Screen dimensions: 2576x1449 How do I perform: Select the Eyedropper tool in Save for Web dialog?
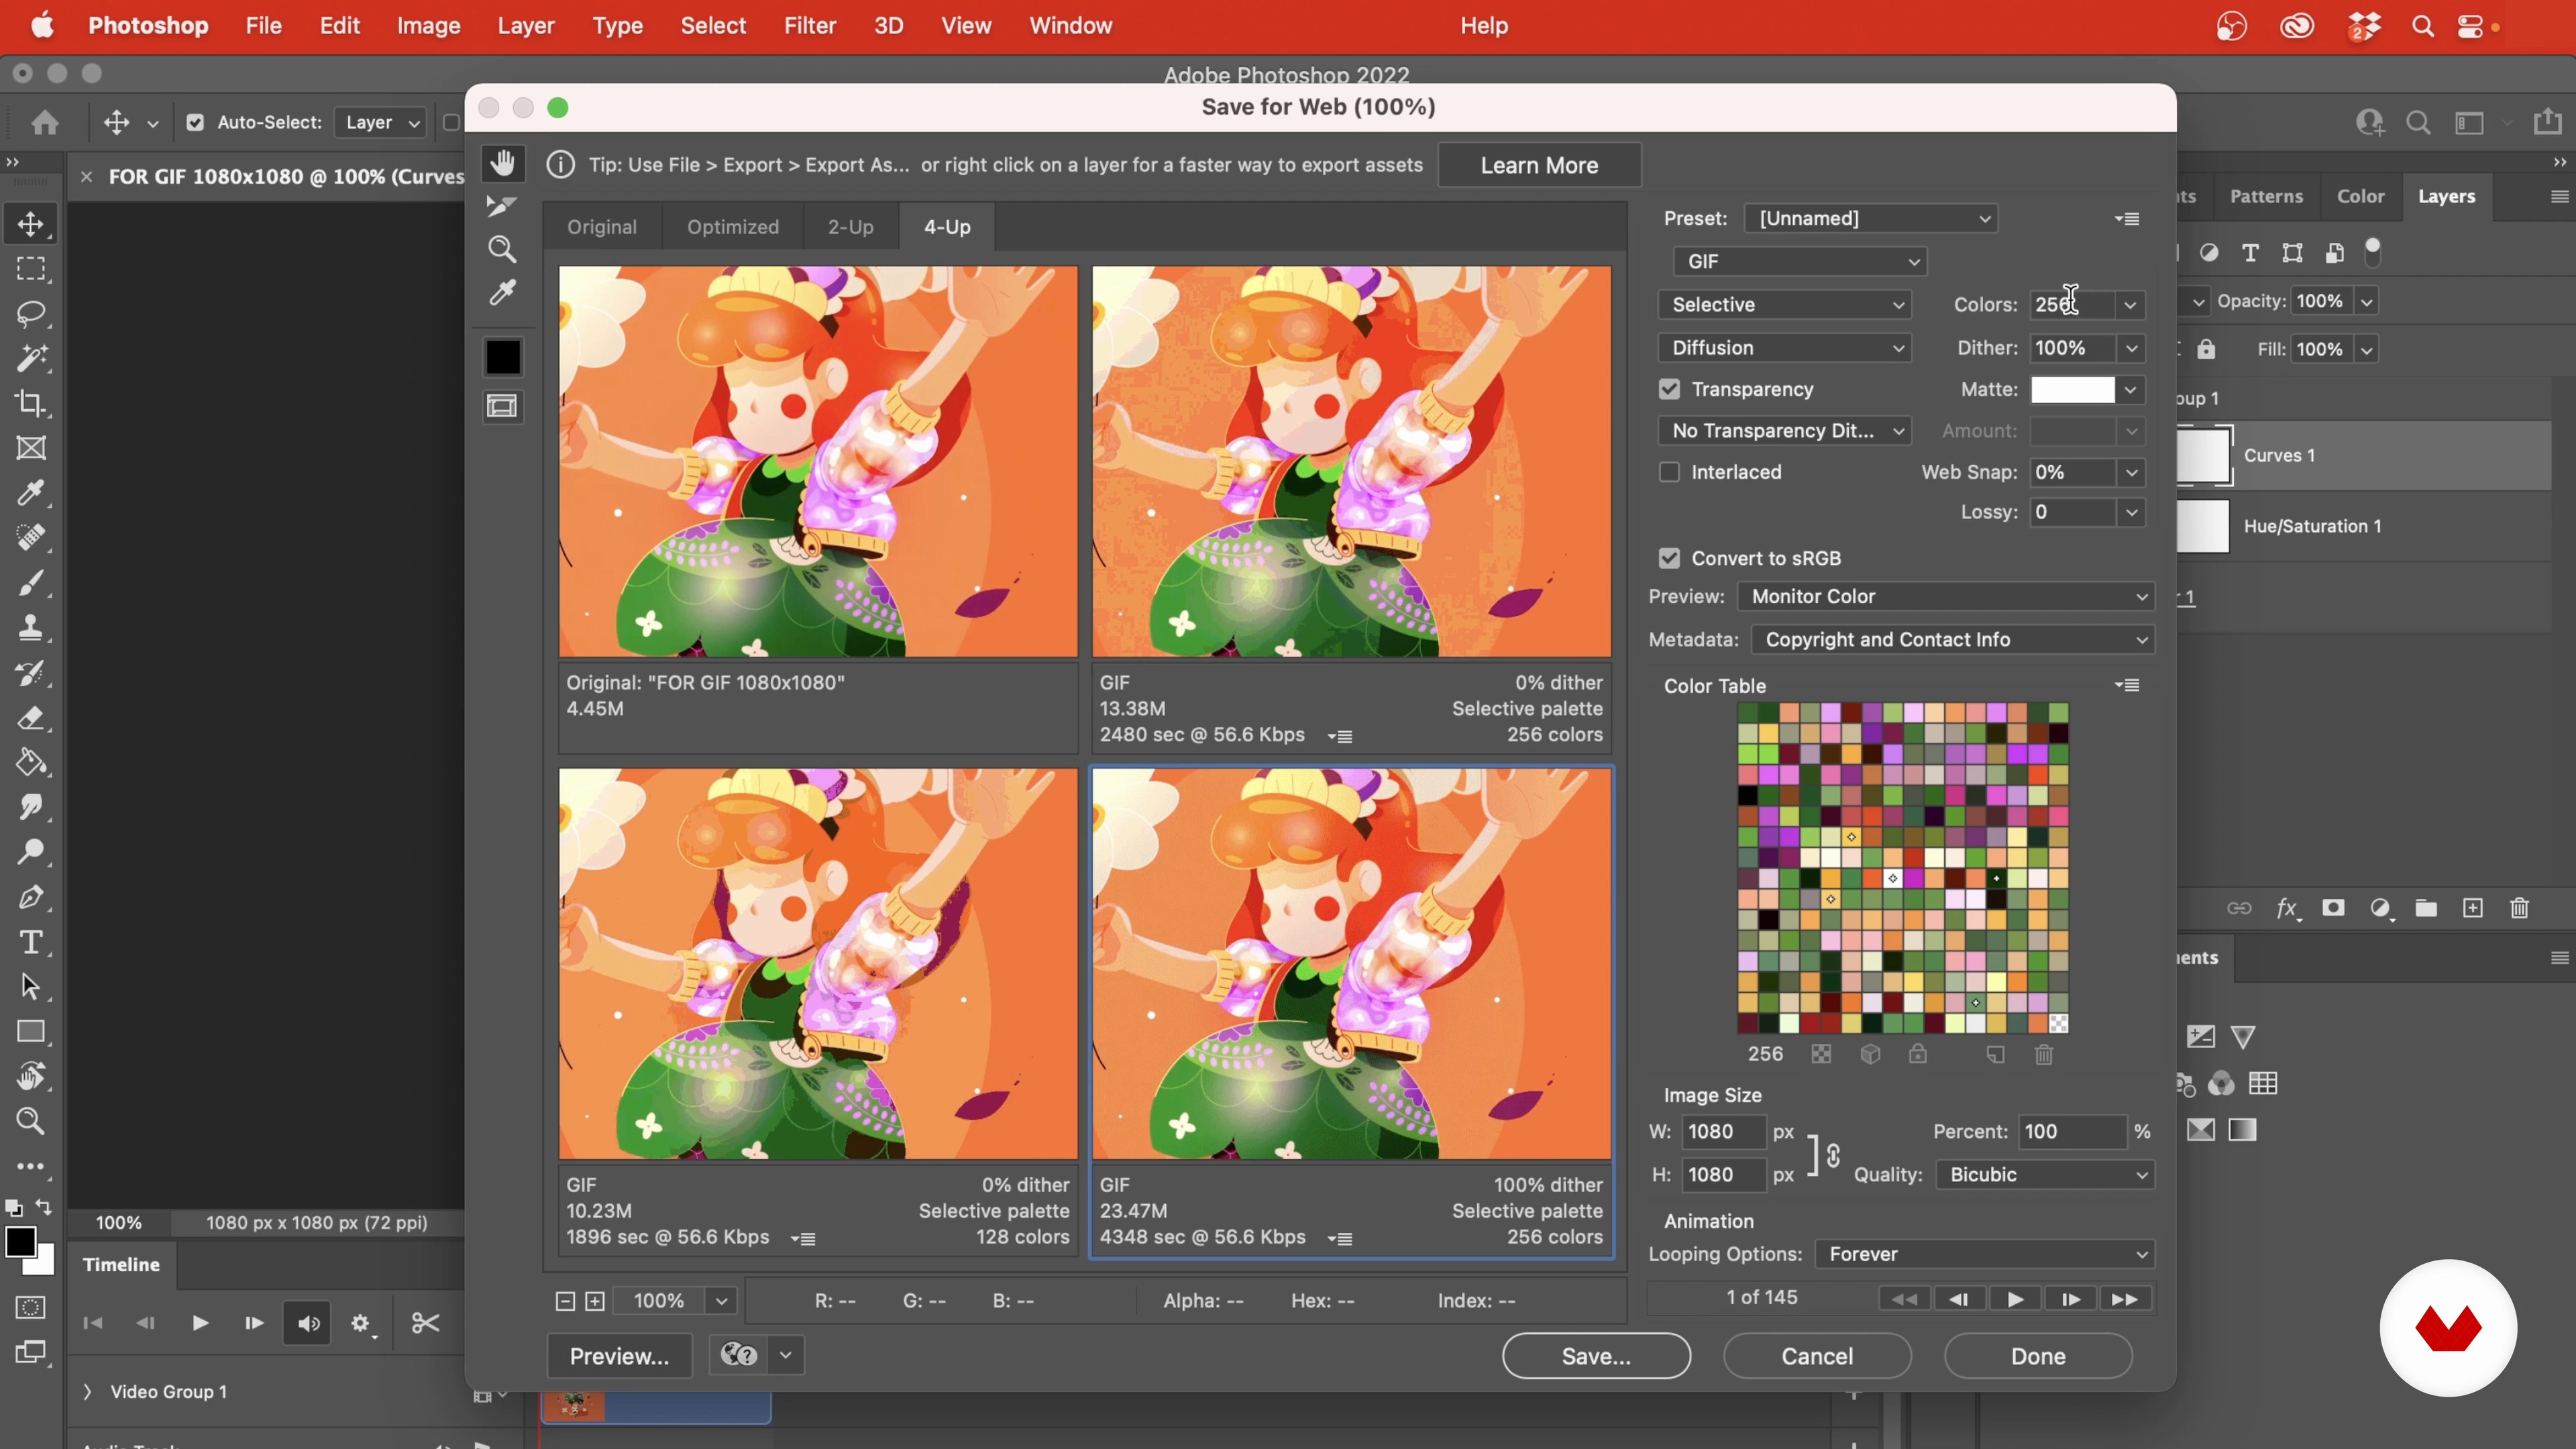tap(502, 293)
